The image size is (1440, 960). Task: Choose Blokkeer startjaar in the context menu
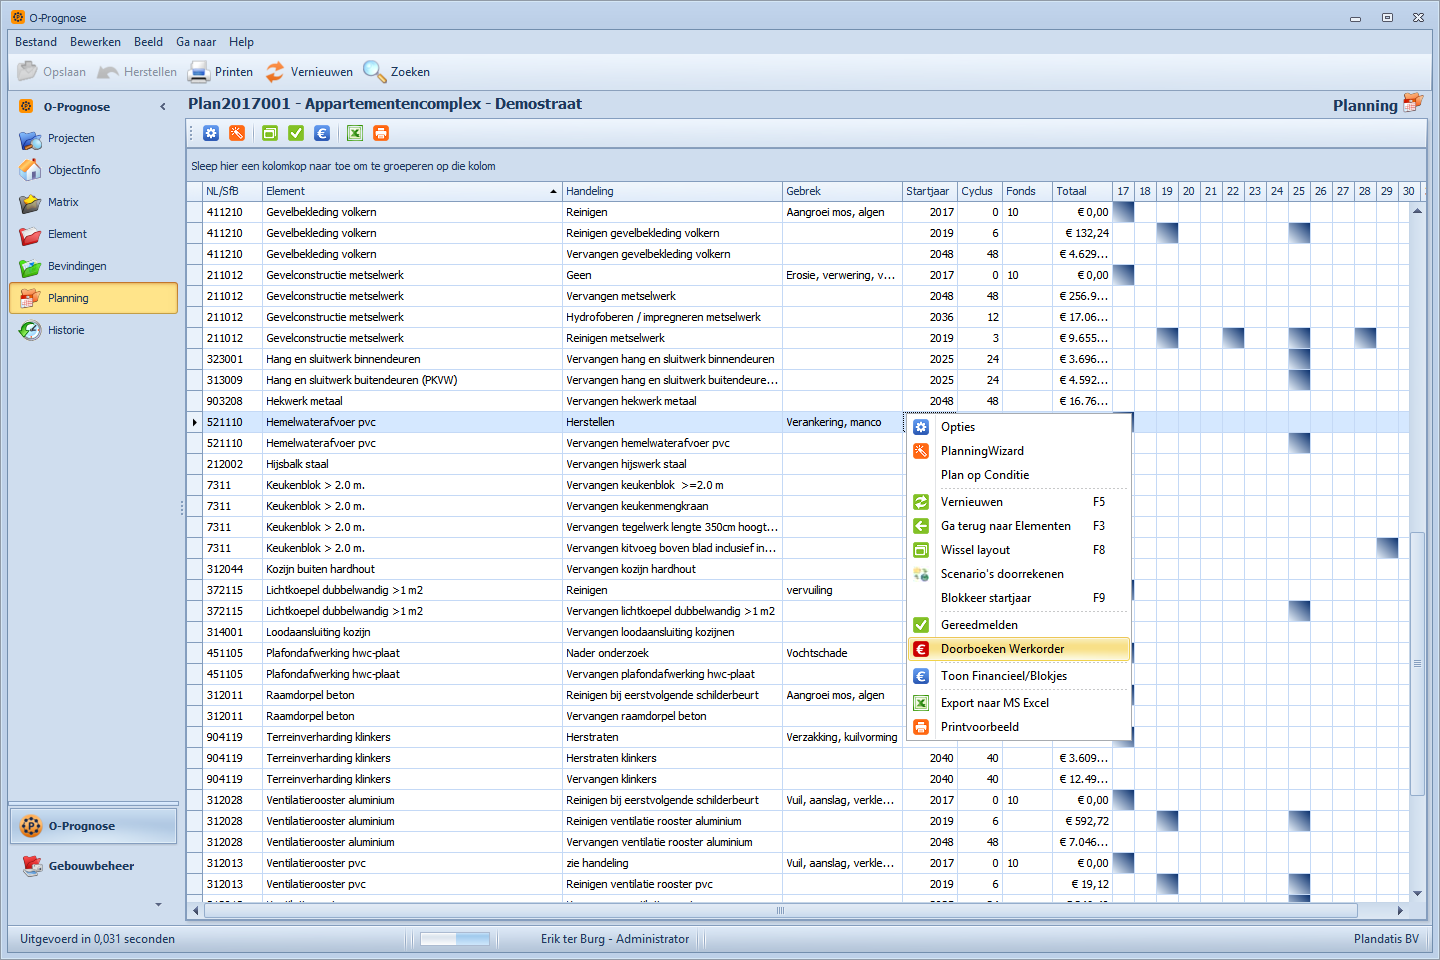click(1019, 598)
